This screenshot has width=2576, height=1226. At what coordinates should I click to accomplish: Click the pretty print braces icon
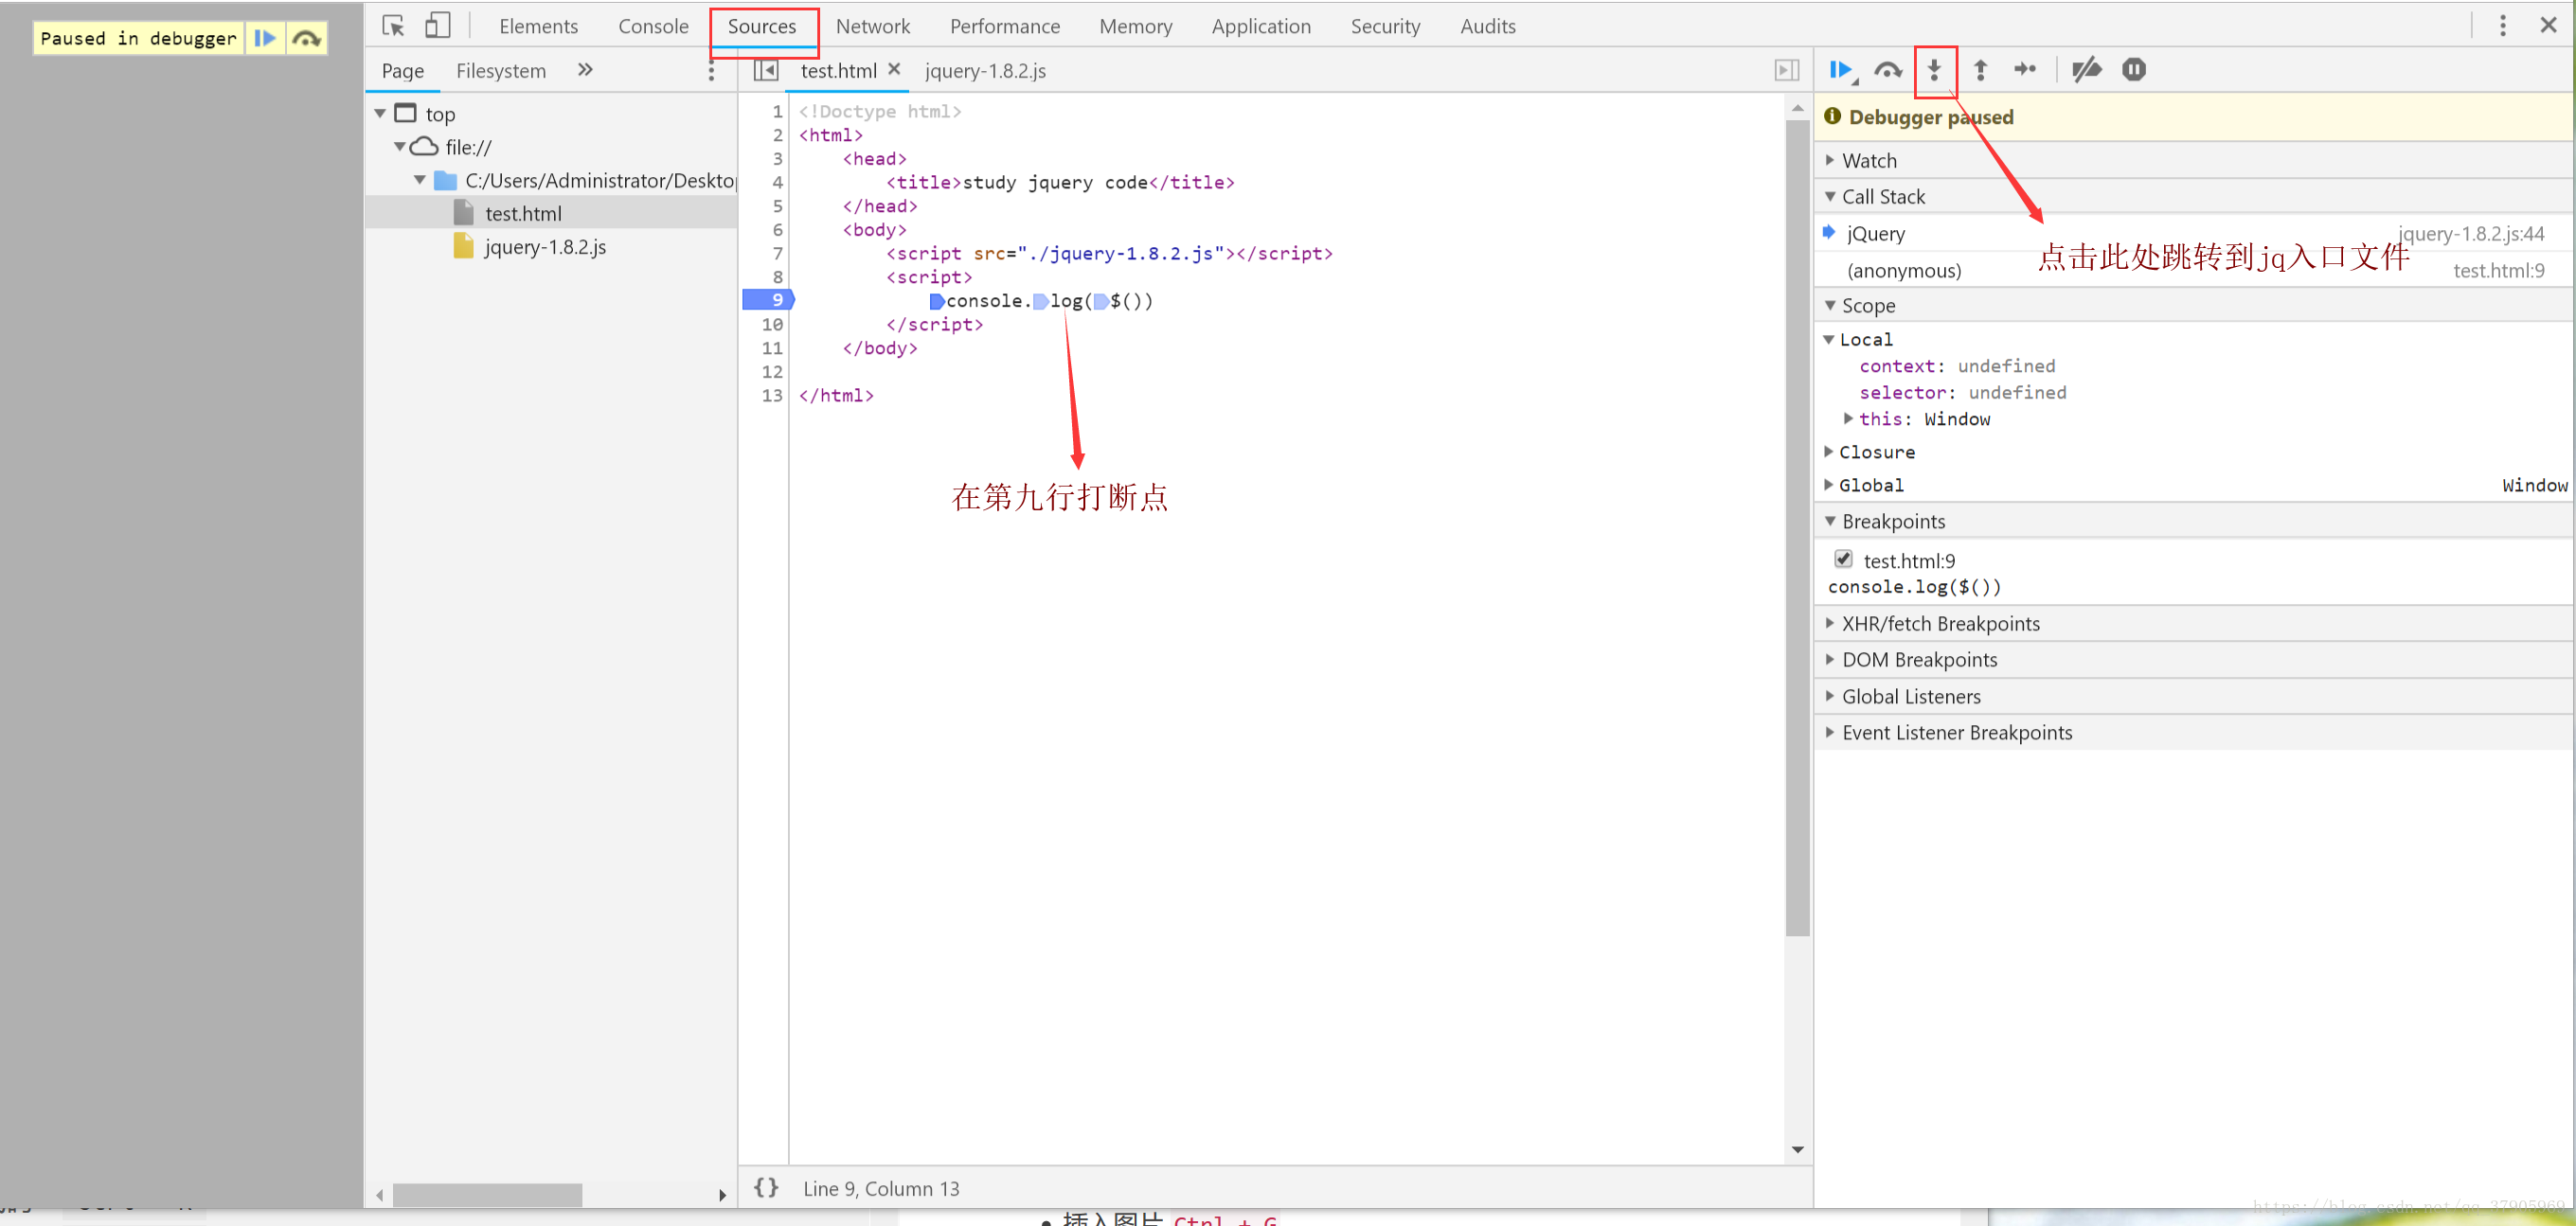tap(765, 1187)
